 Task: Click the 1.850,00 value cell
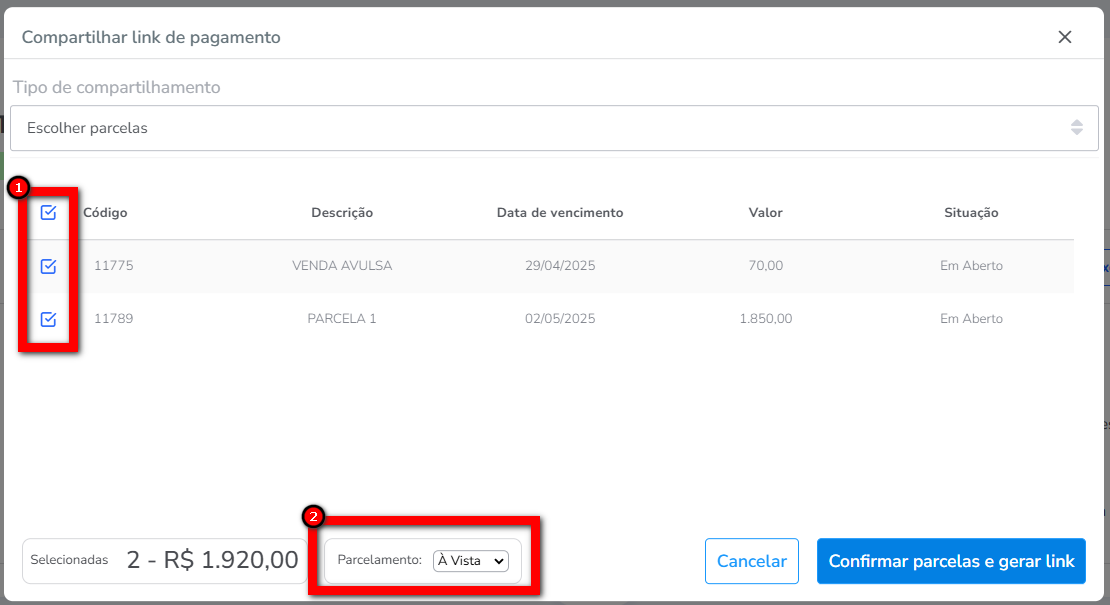765,319
